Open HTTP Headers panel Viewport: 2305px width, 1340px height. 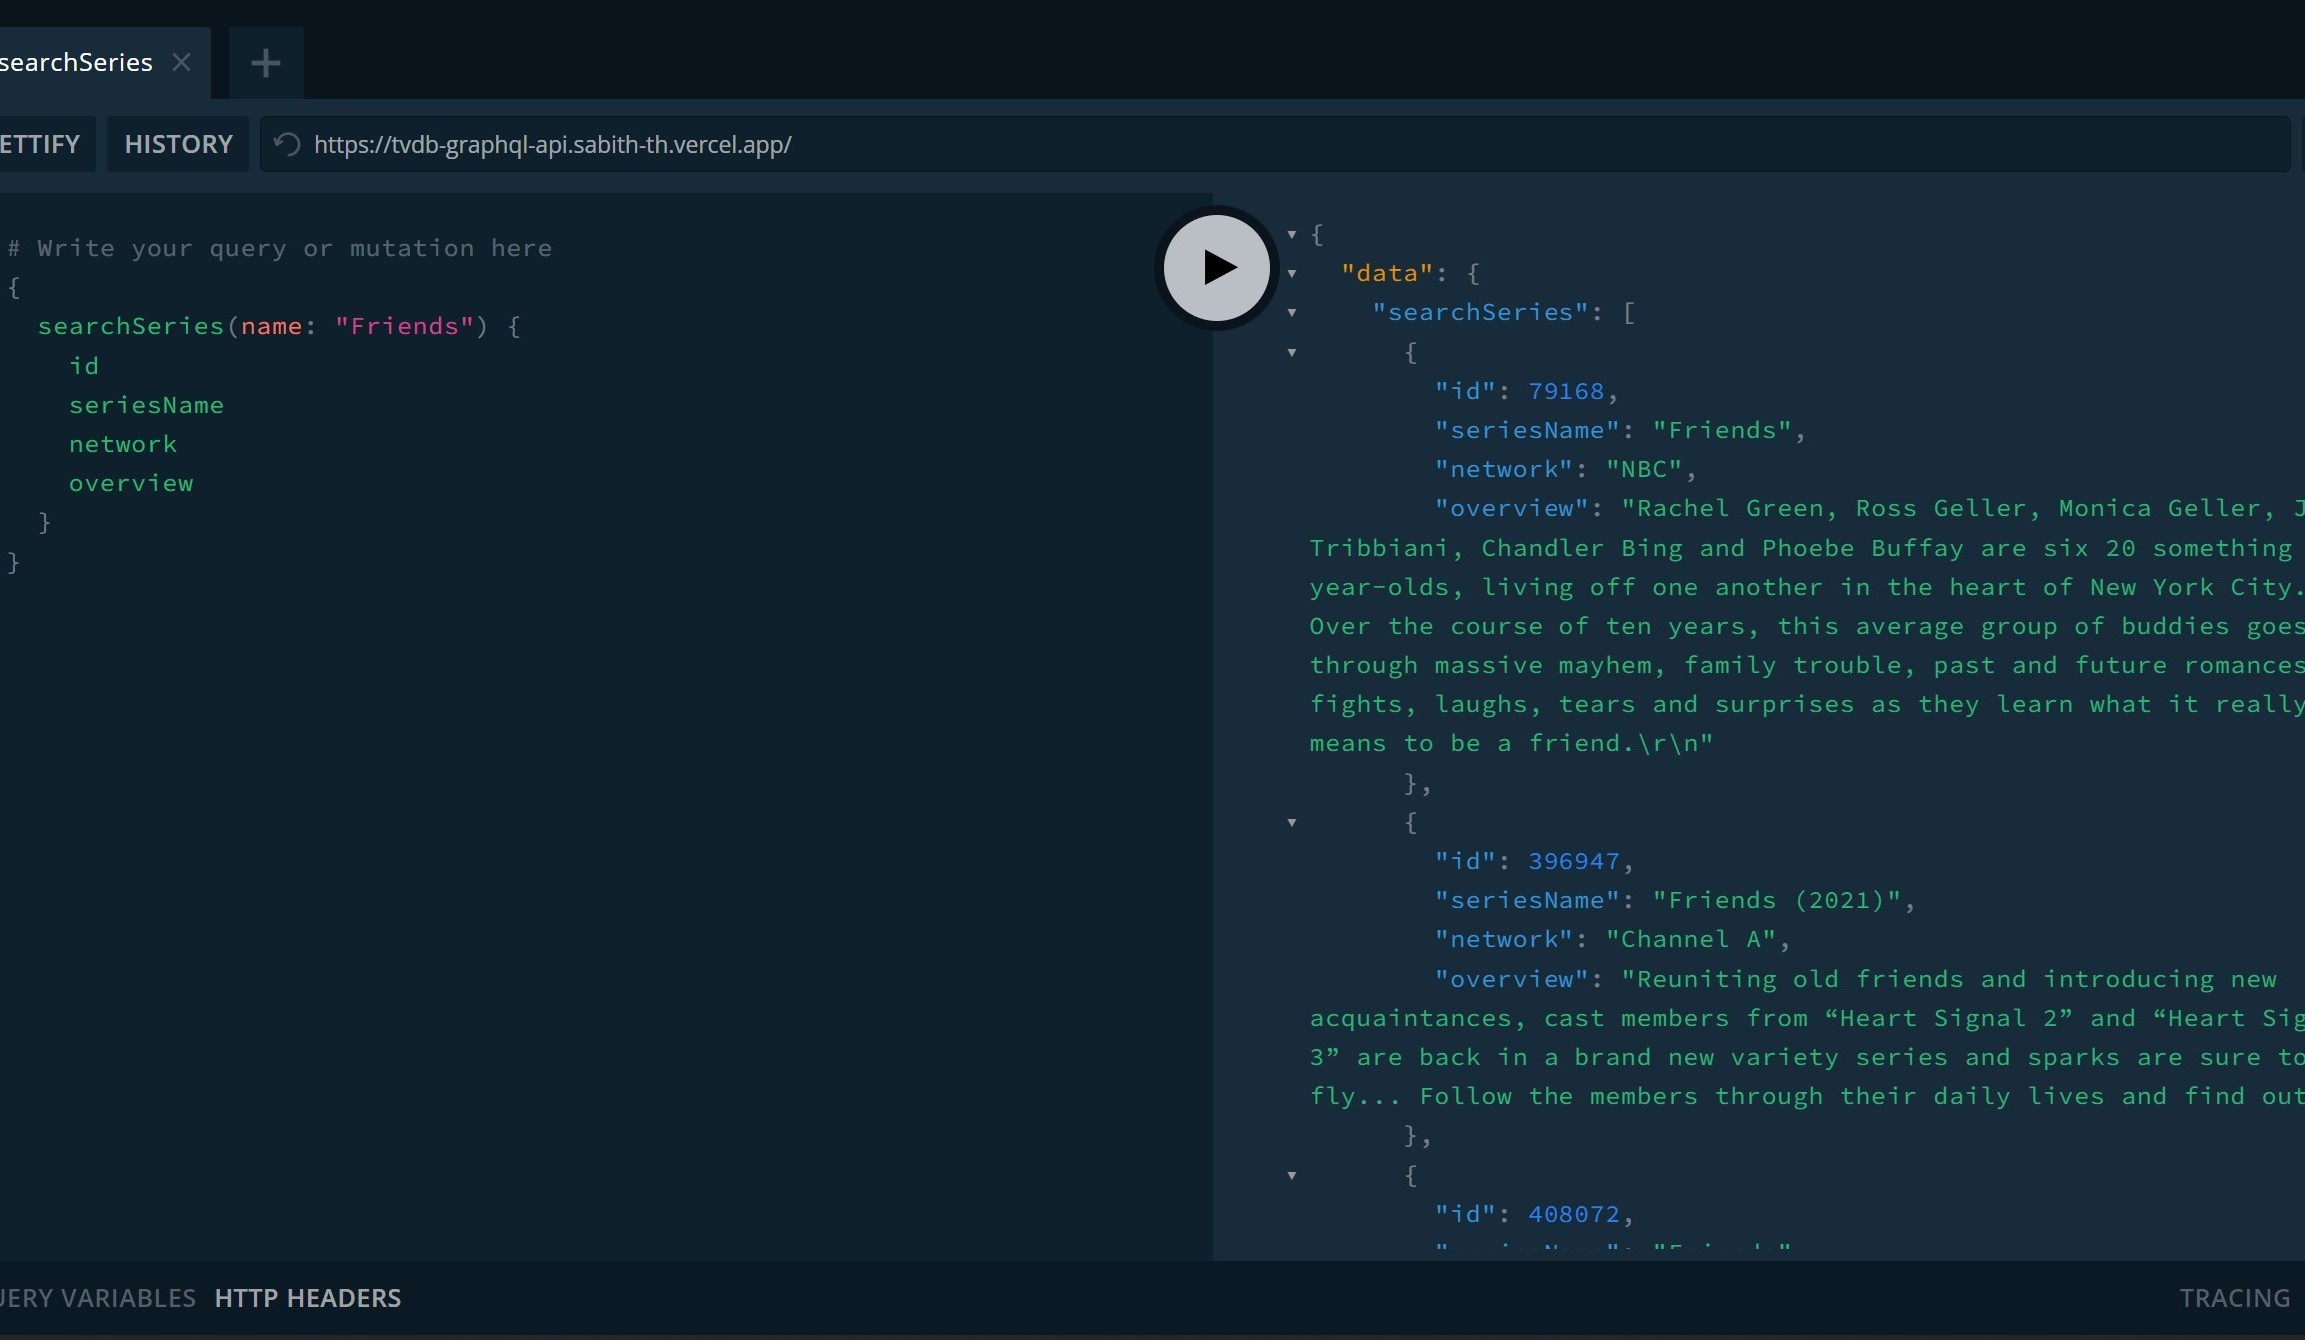point(308,1297)
